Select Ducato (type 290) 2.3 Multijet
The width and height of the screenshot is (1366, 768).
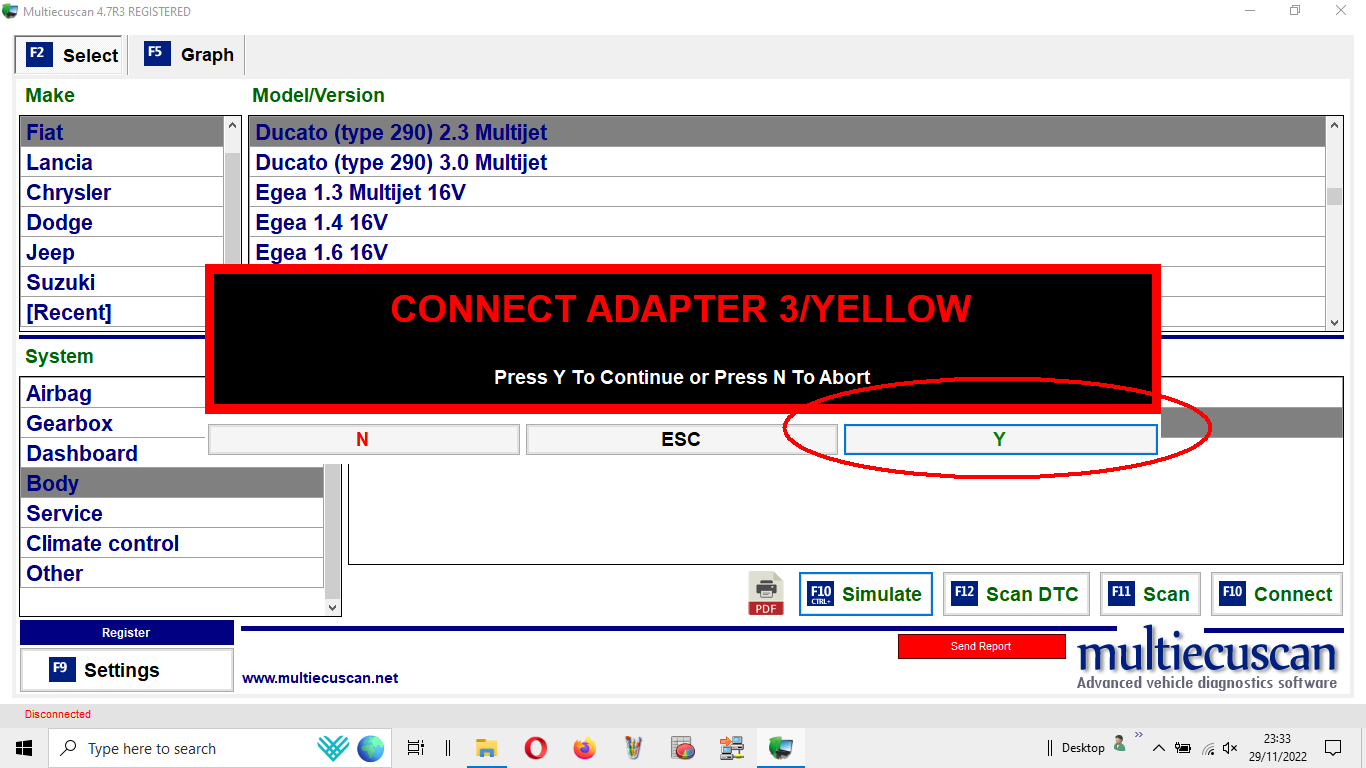(x=788, y=132)
